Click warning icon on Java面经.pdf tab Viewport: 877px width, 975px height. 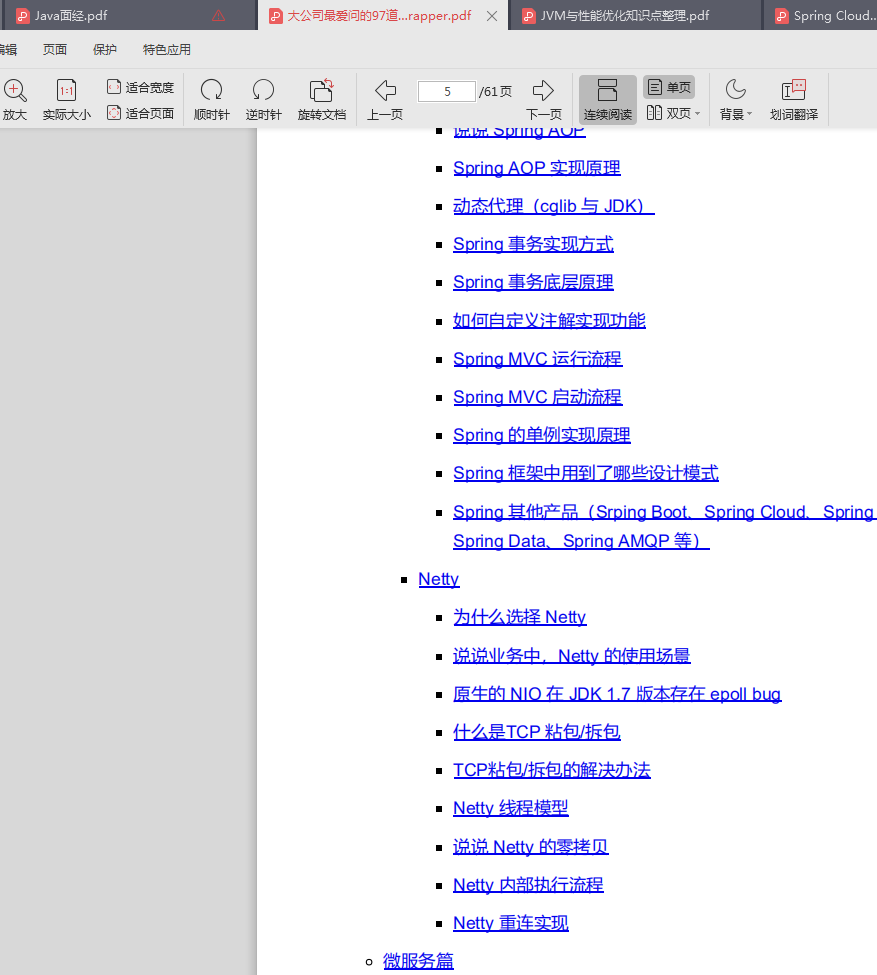coord(218,16)
